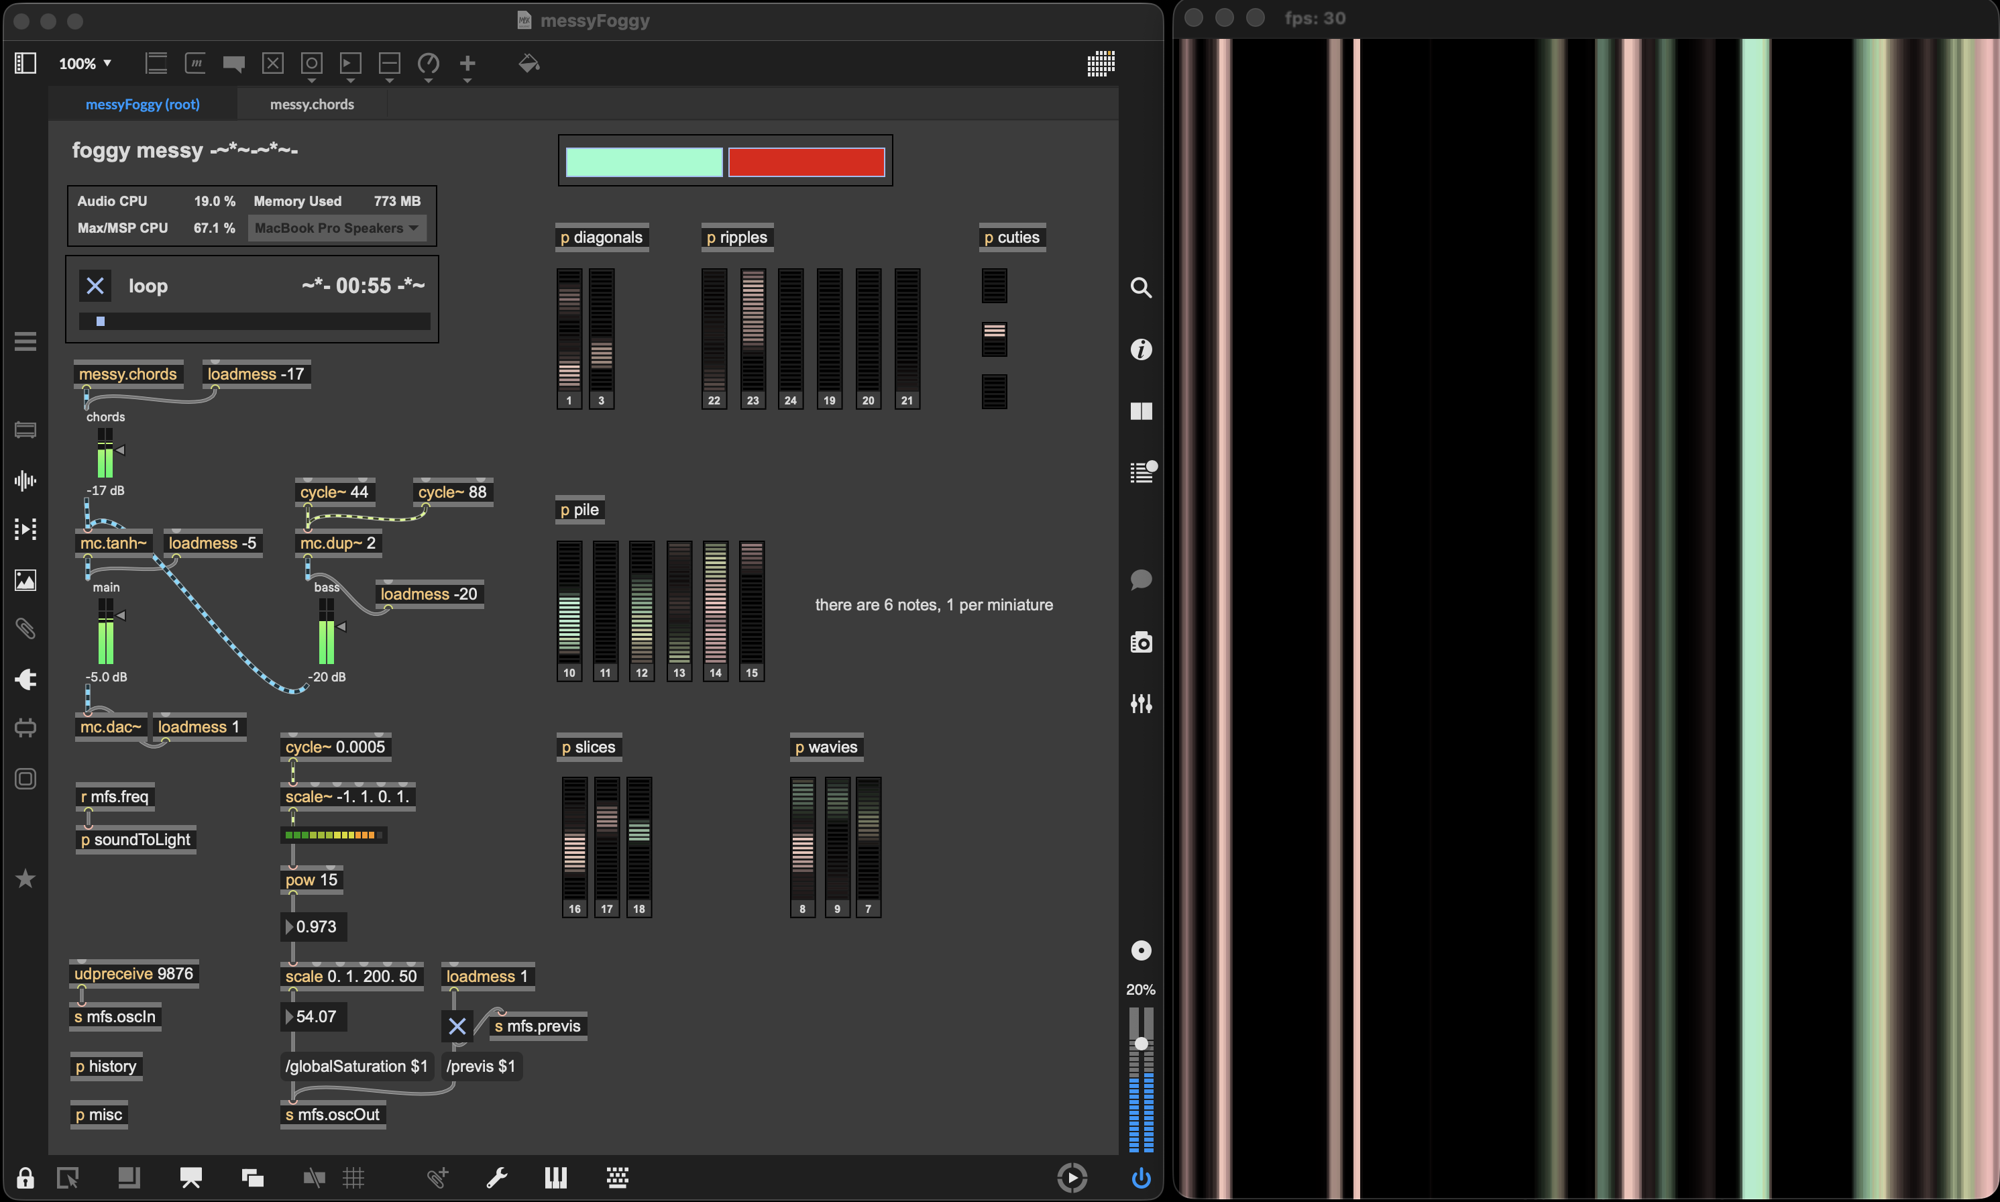Viewport: 2000px width, 1202px height.
Task: Select the p diagonals subpatcher object
Action: 601,237
